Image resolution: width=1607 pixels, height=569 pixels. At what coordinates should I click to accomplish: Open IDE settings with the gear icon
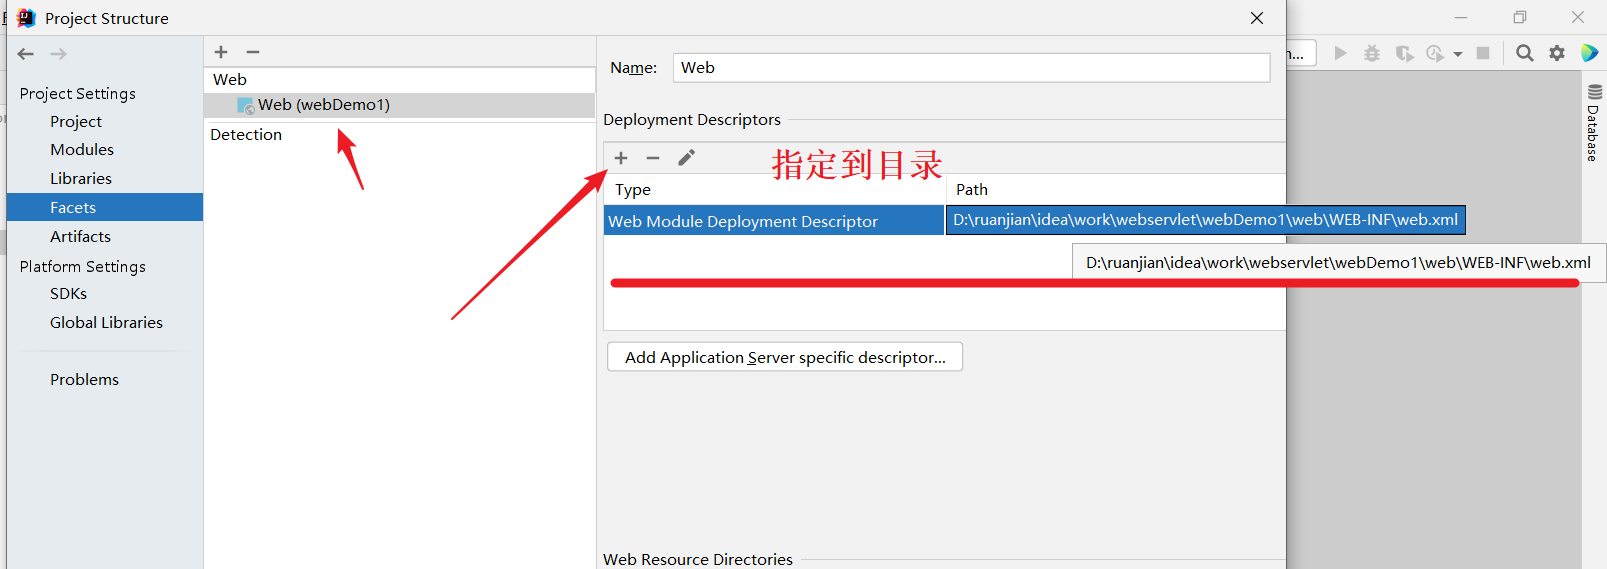click(x=1557, y=53)
